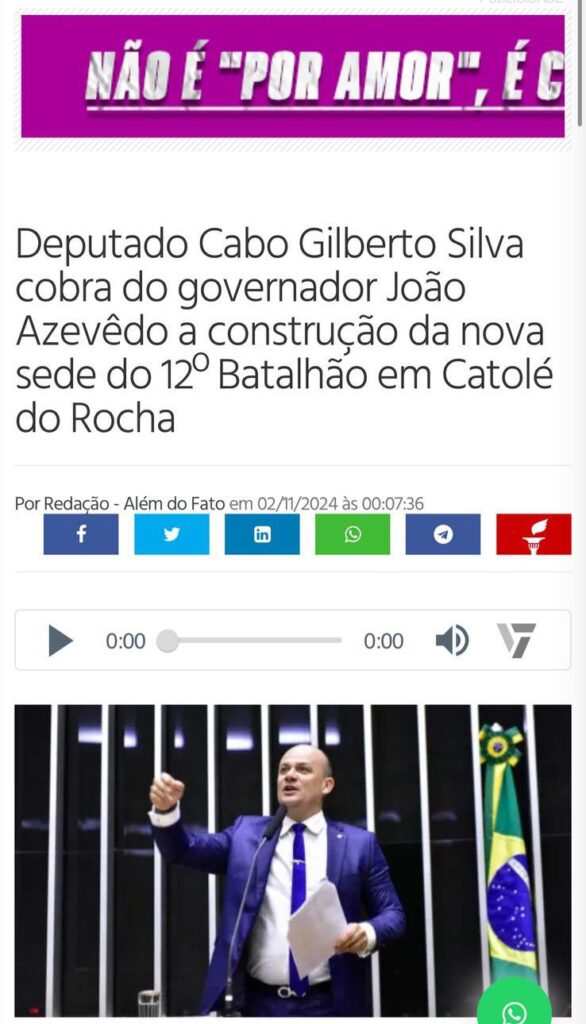This screenshot has width=586, height=1024.
Task: Share via the green WhatsApp button
Action: pos(353,534)
